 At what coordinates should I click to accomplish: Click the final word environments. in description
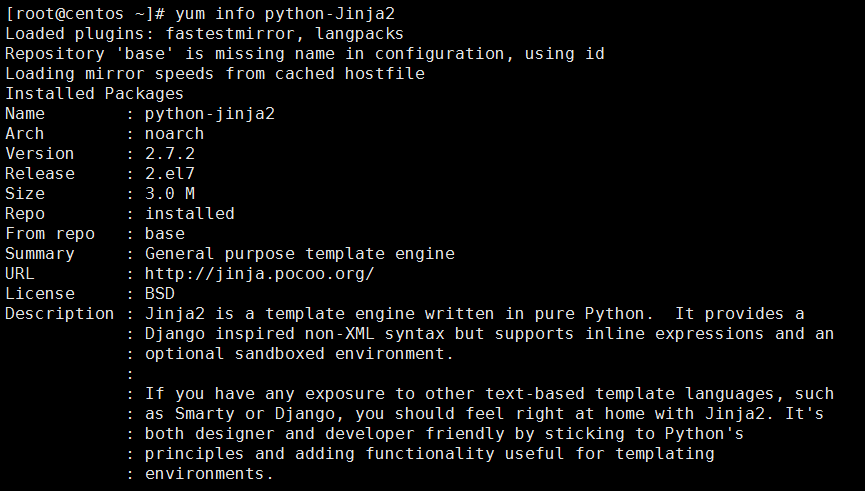209,473
